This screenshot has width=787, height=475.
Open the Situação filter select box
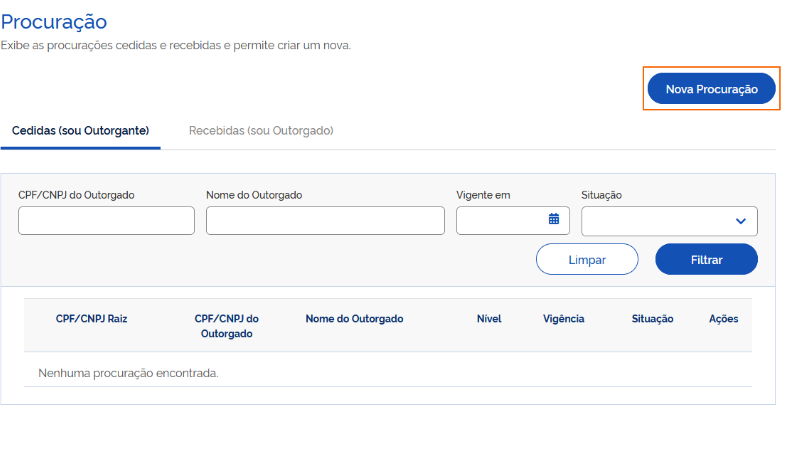coord(669,221)
